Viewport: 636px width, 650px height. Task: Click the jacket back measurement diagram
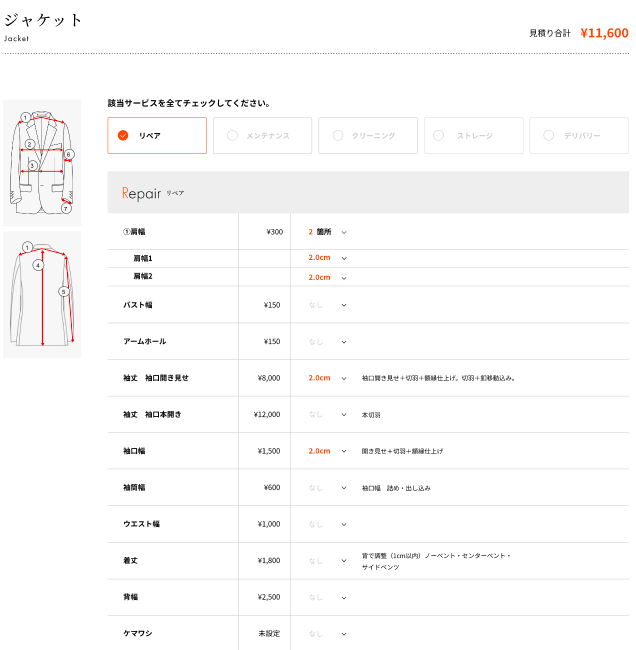pos(42,294)
